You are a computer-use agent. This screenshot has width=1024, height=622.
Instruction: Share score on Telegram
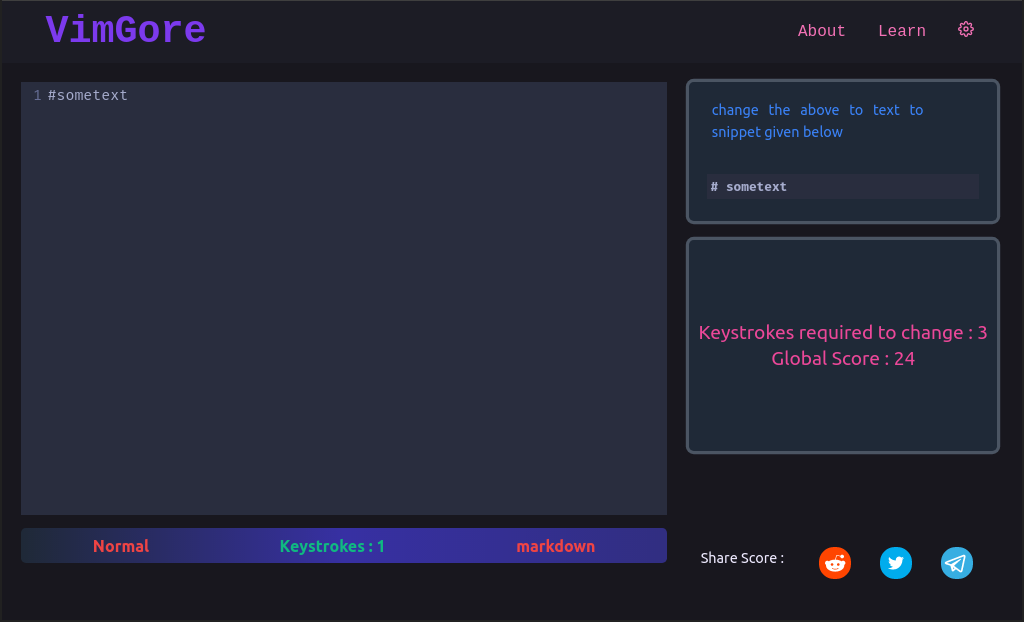pyautogui.click(x=957, y=563)
